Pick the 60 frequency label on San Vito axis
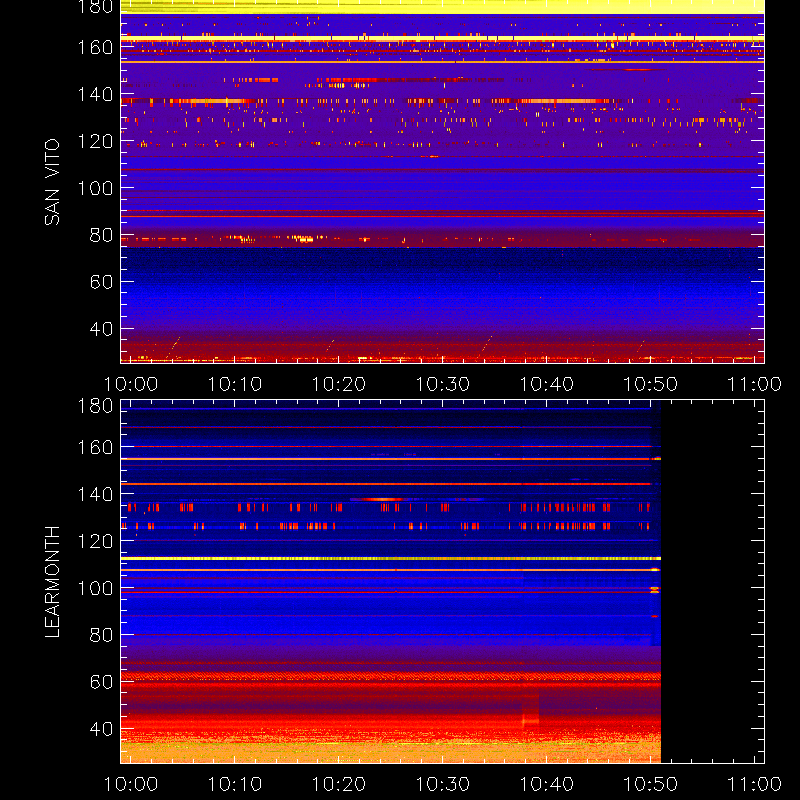The height and width of the screenshot is (800, 800). coord(102,282)
